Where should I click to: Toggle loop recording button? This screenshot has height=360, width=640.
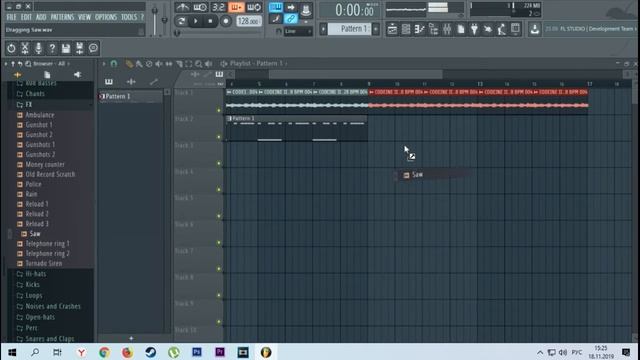(253, 7)
